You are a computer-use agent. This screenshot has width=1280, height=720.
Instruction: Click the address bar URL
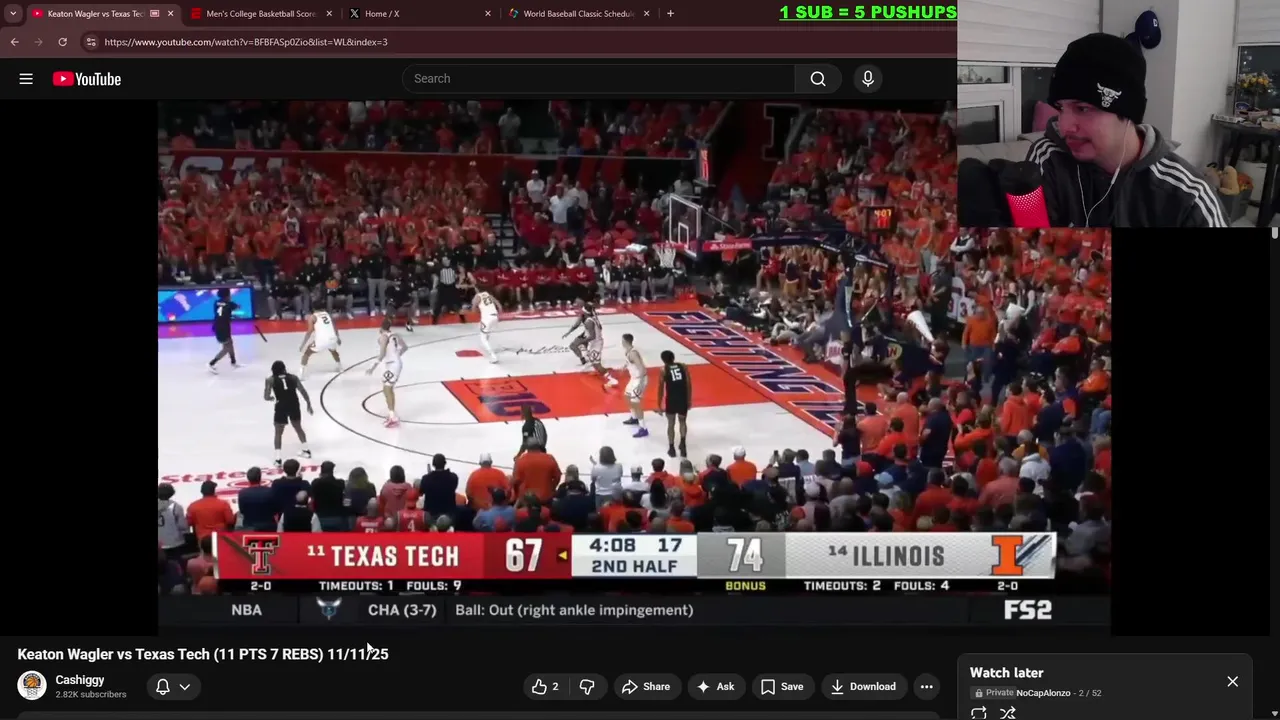click(x=246, y=42)
